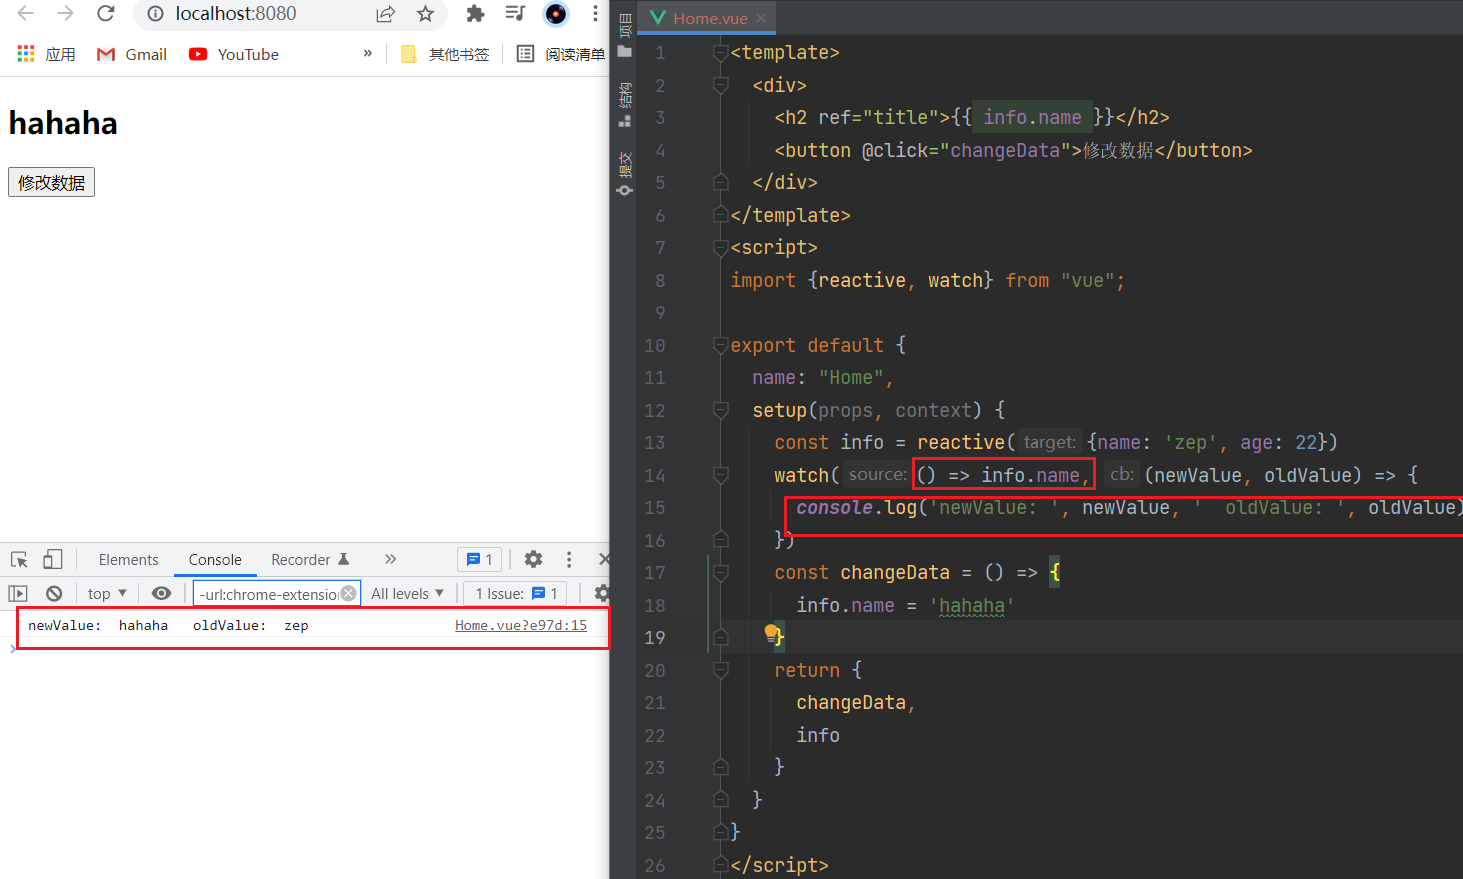Image resolution: width=1463 pixels, height=879 pixels.
Task: Reload the localhost page
Action: pyautogui.click(x=106, y=13)
